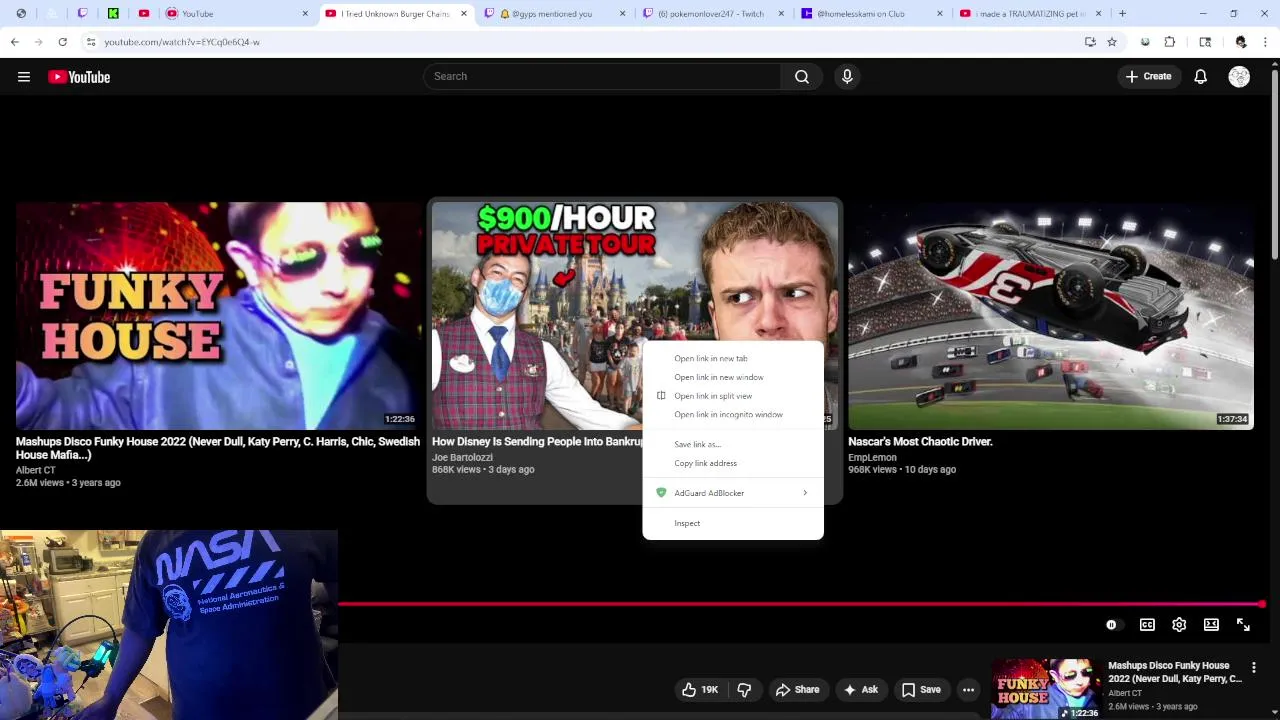Open the Nascar's Most Chaotic Driver thumbnail
Screen dimensions: 1280x720
(1051, 315)
